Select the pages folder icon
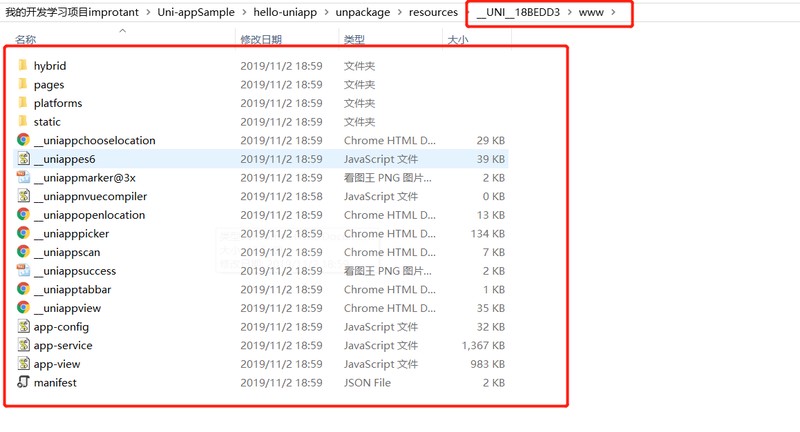Viewport: 800px width, 432px height. click(23, 84)
